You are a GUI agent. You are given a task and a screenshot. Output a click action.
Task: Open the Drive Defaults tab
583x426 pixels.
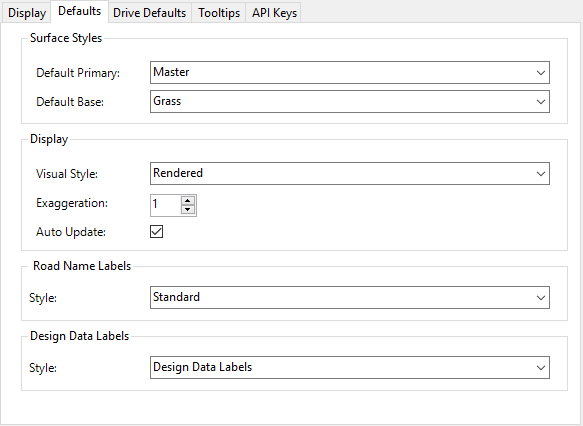pos(149,13)
